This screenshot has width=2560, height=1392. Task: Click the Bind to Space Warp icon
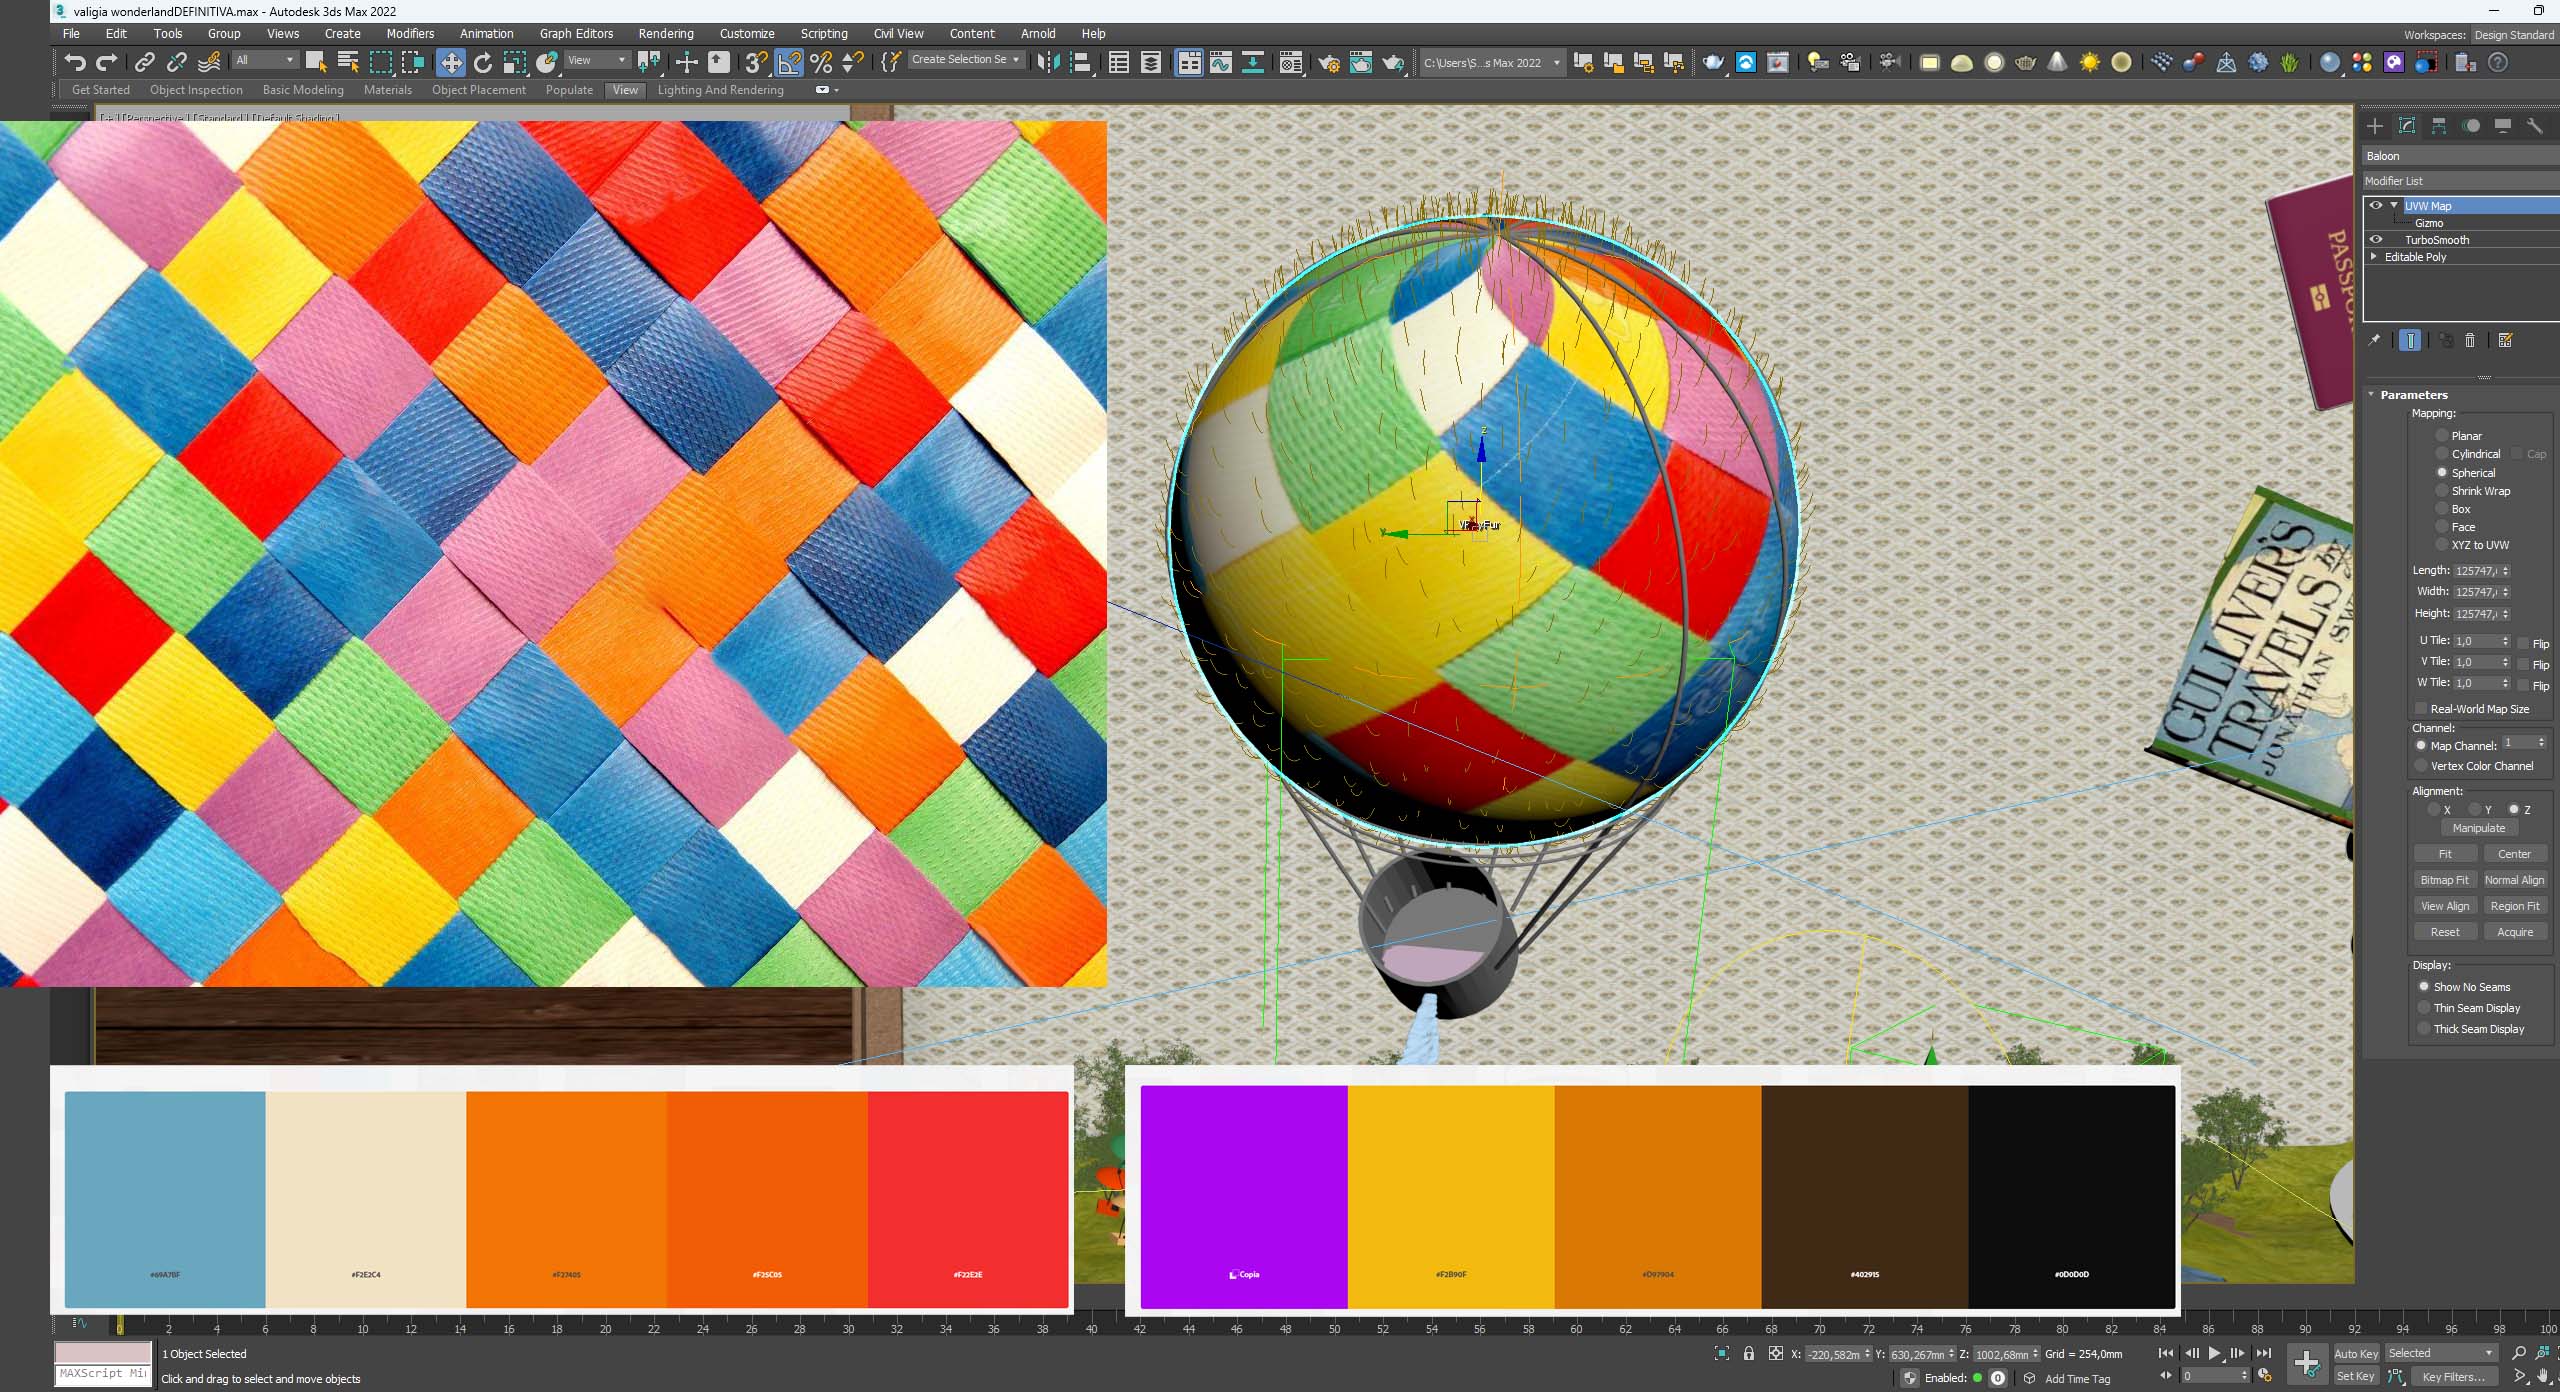(x=209, y=62)
